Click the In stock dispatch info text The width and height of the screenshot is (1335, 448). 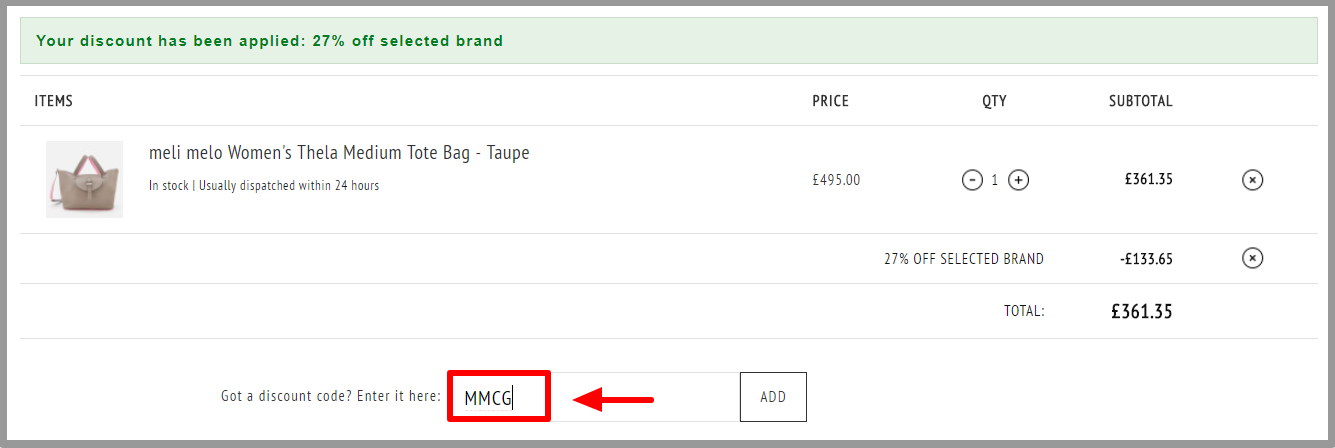[264, 185]
